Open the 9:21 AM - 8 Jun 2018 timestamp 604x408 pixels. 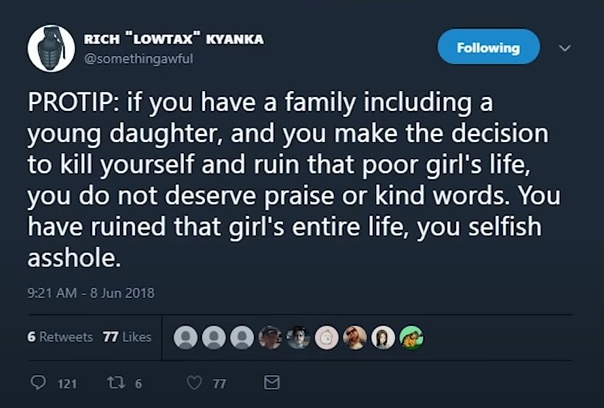coord(91,293)
